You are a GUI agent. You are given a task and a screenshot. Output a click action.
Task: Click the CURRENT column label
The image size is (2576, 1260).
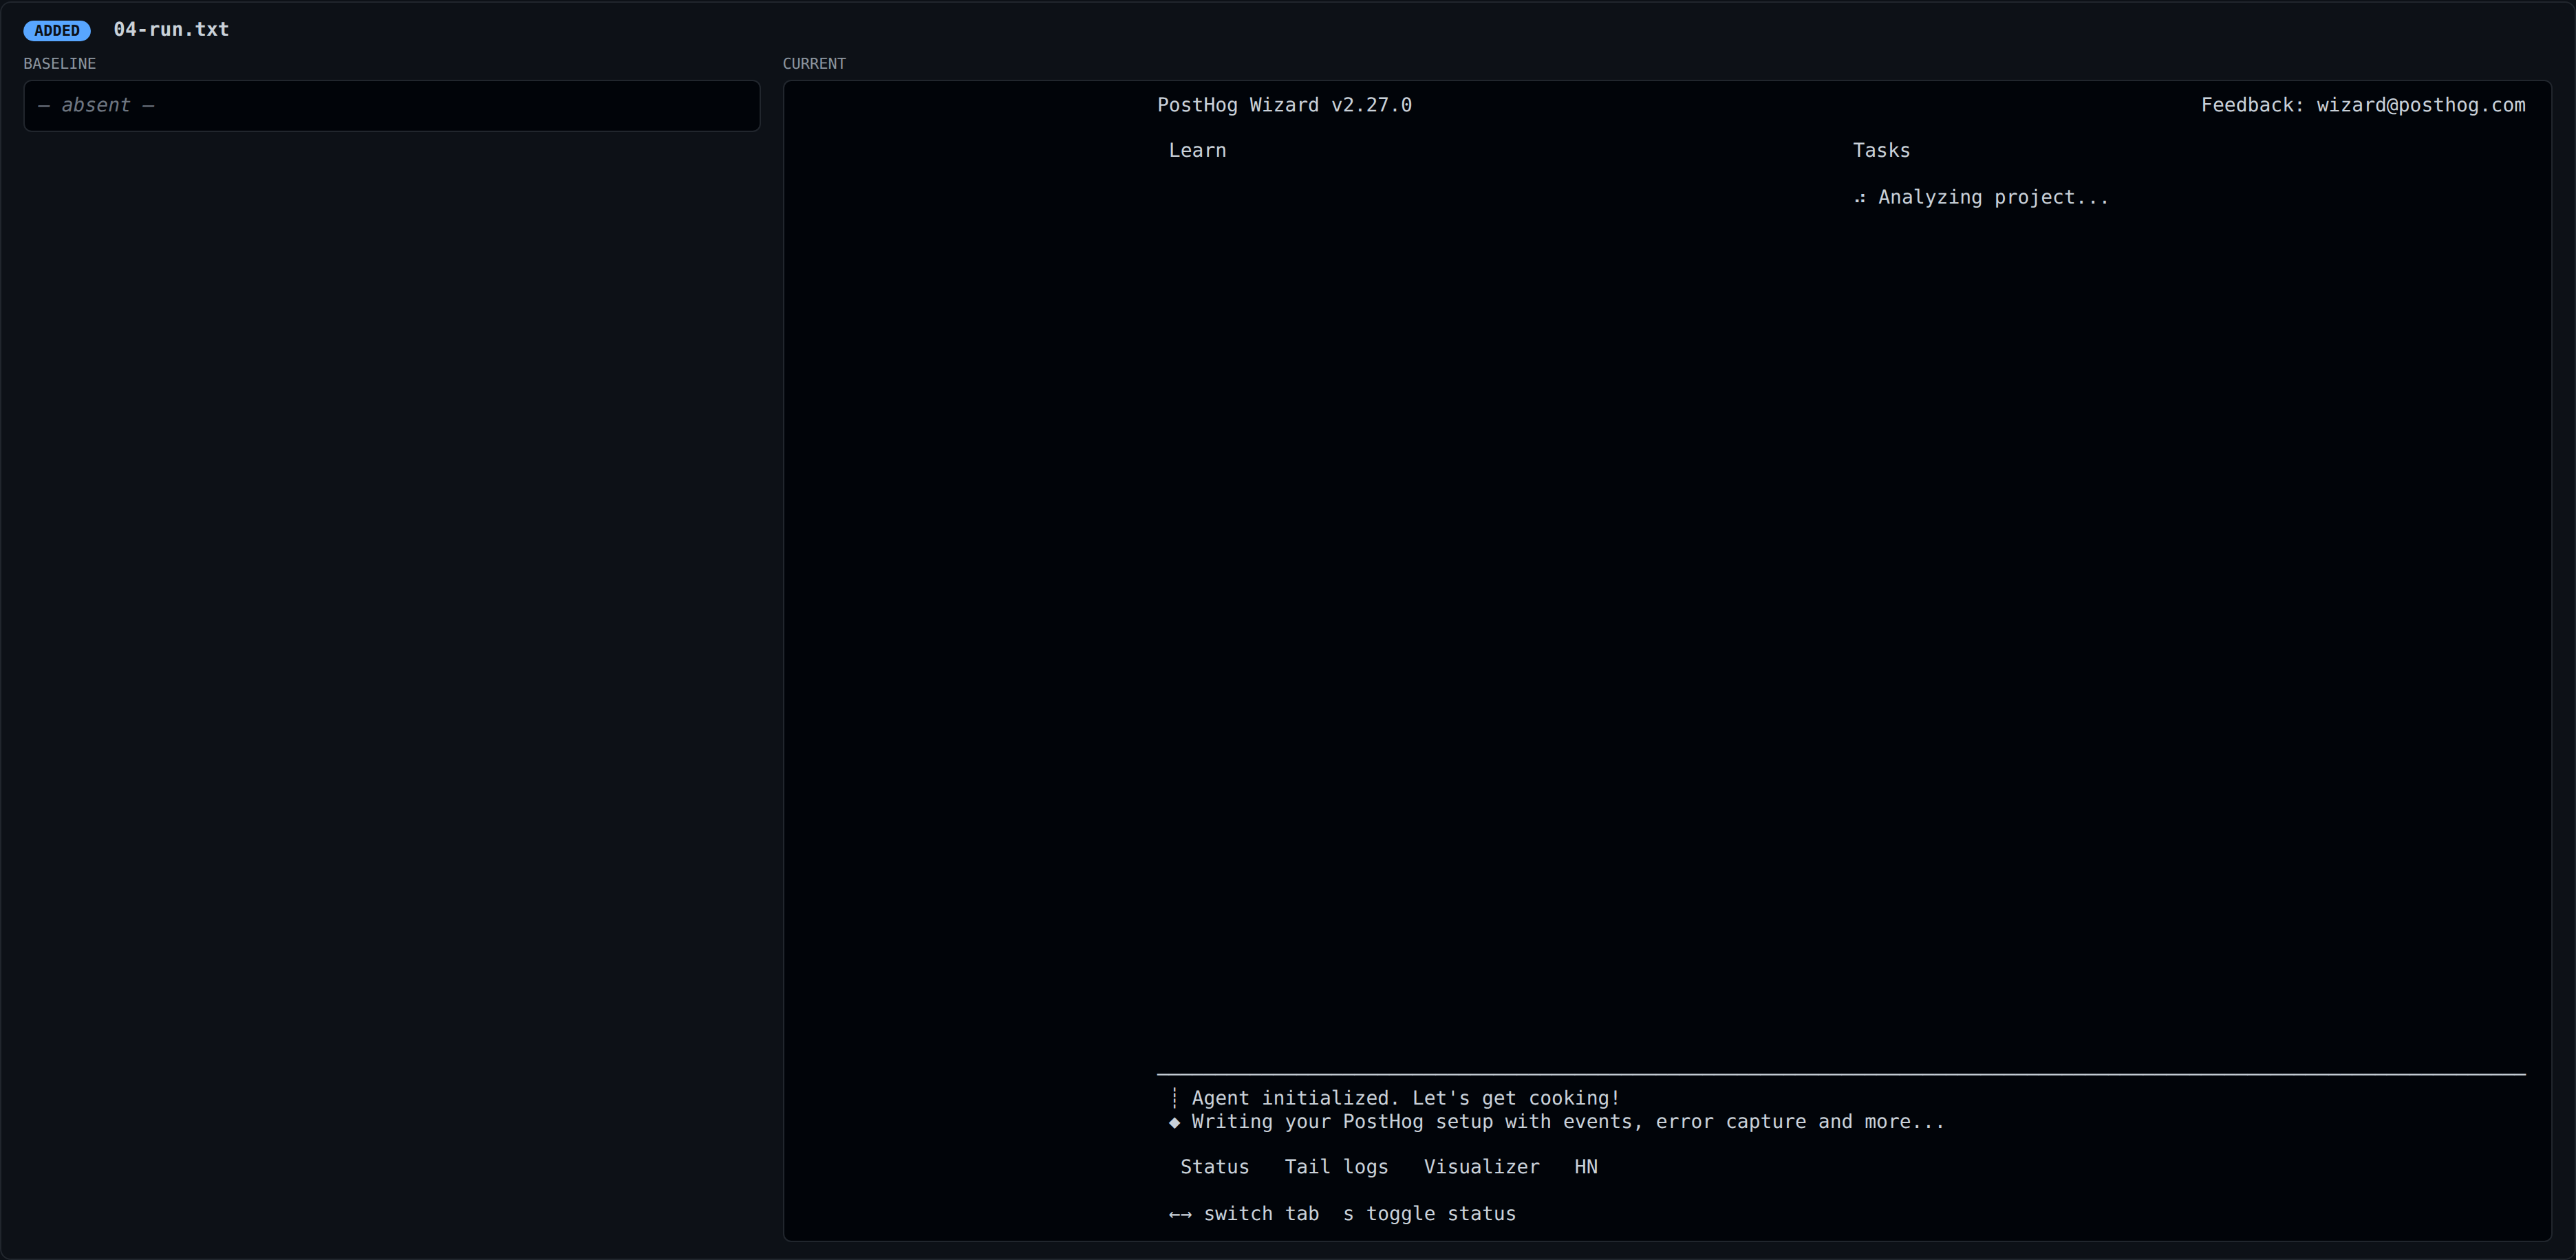point(814,63)
